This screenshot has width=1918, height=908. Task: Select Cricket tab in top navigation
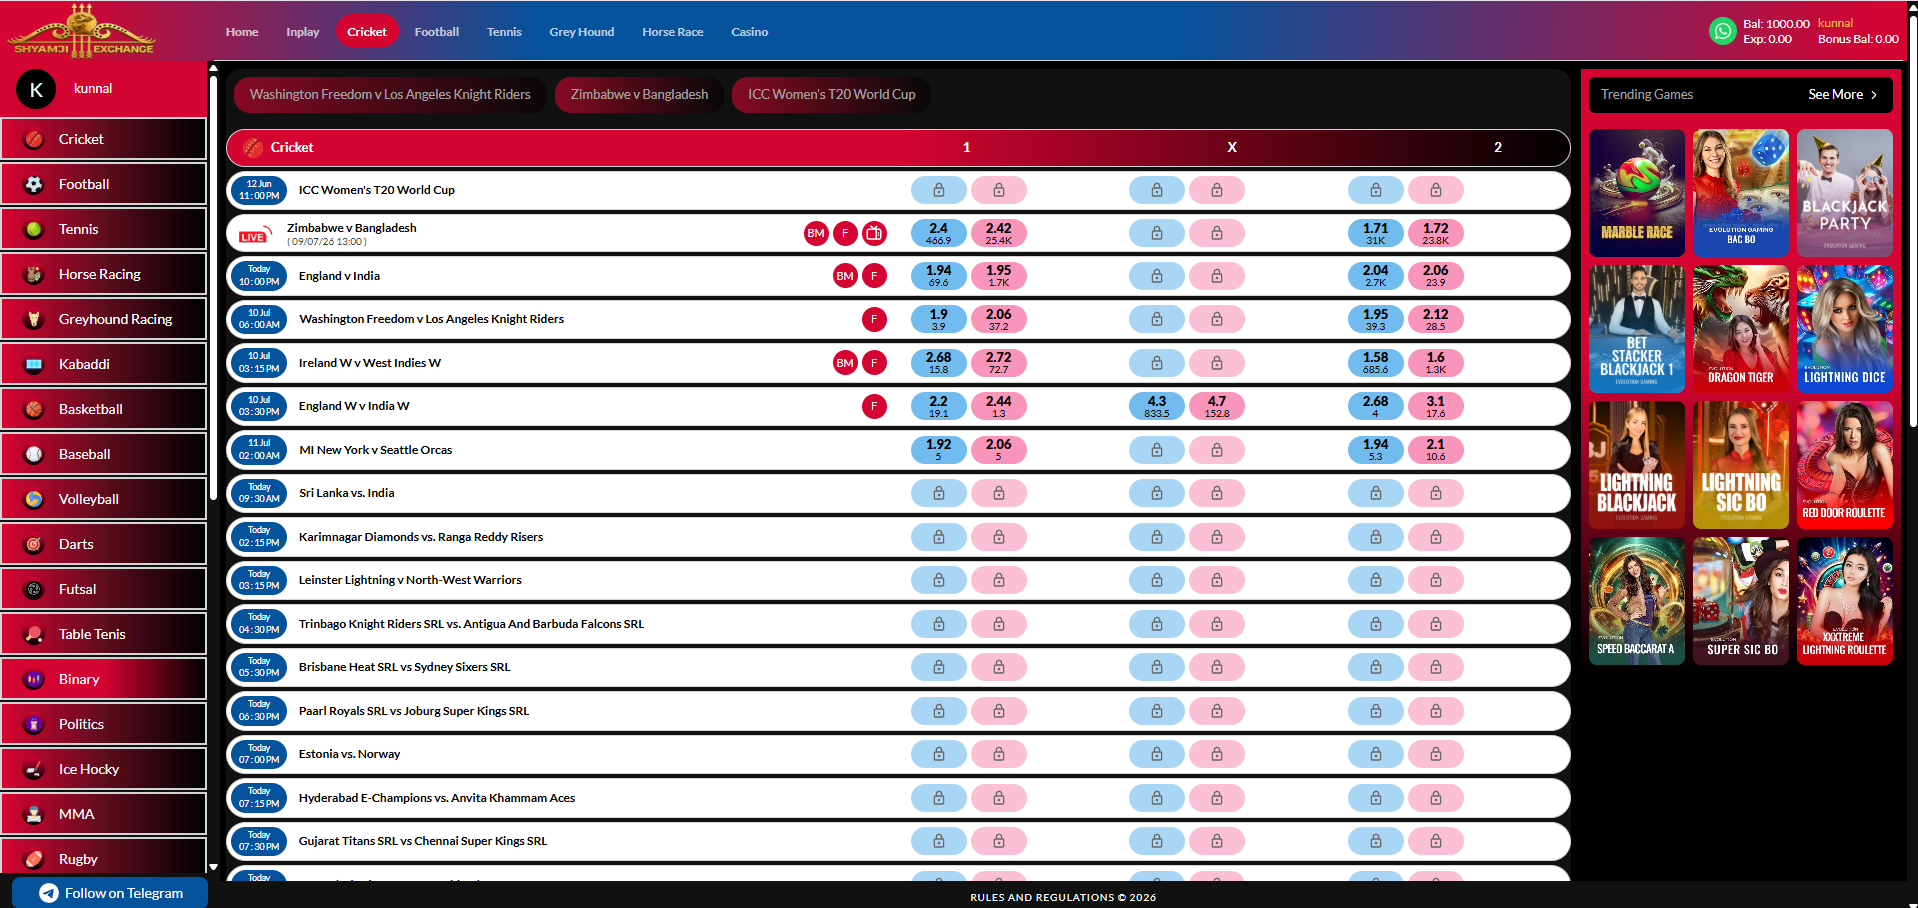coord(367,32)
